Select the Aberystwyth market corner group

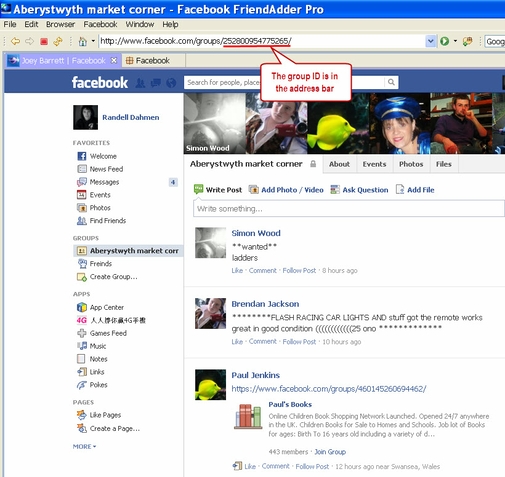128,251
